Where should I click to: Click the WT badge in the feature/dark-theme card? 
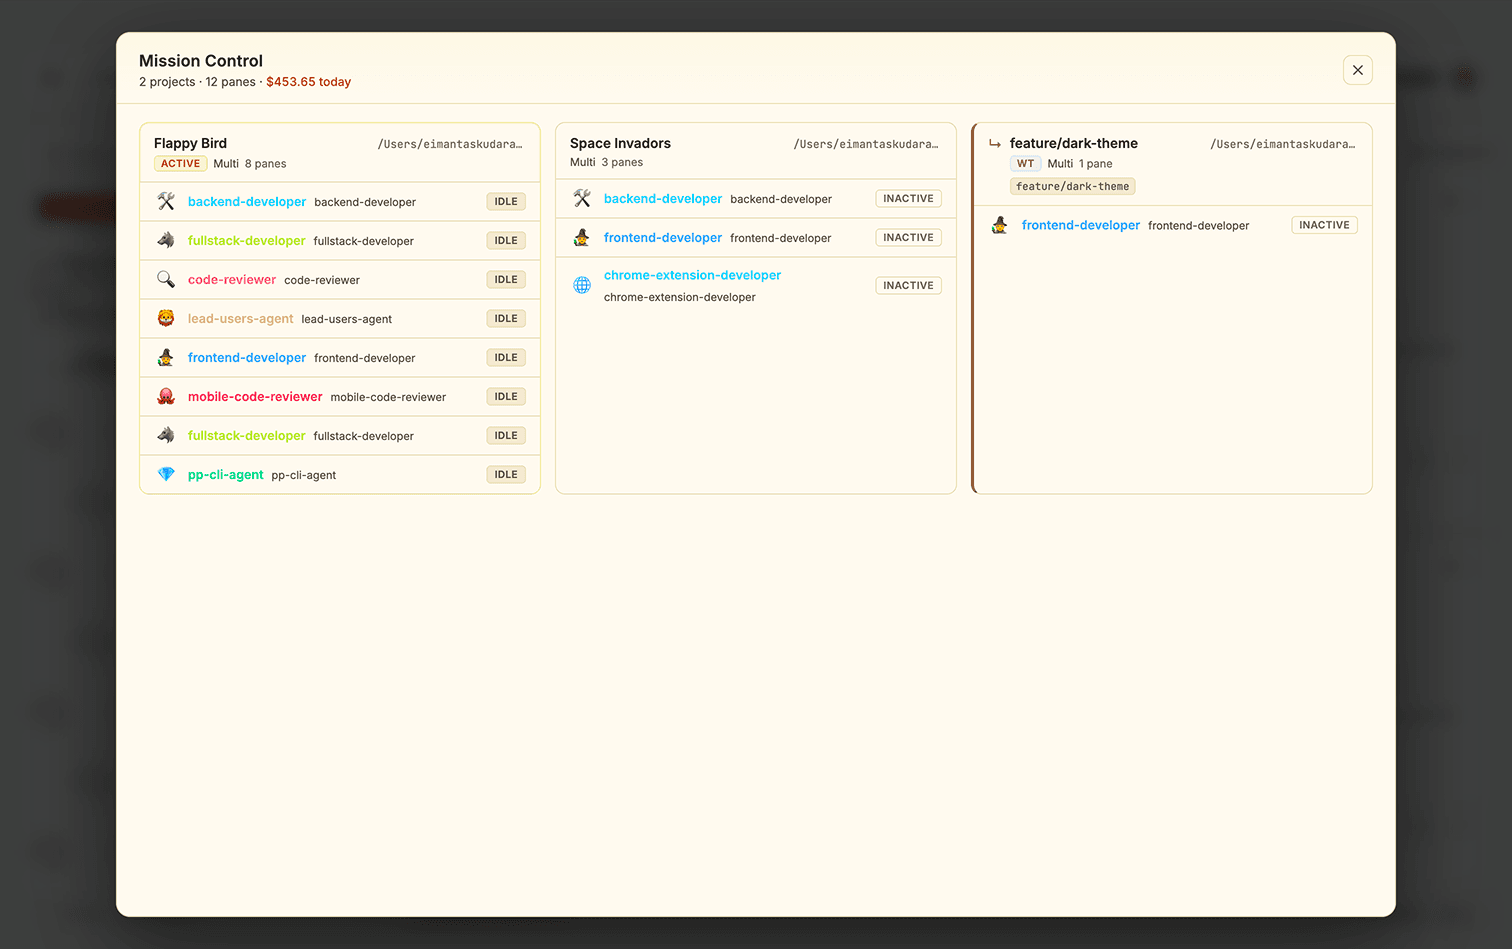(x=1025, y=163)
